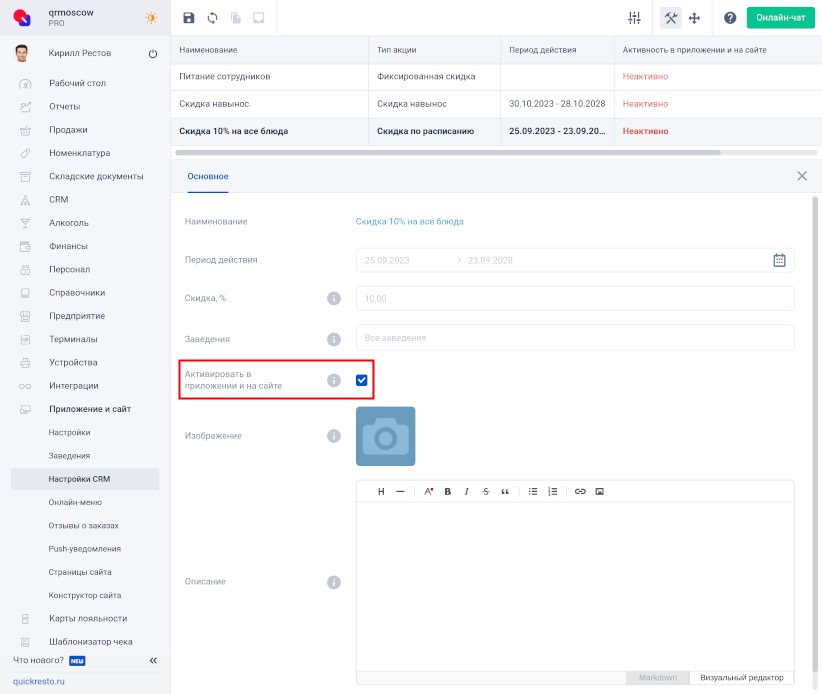Click the refresh toolbar icon
The image size is (822, 694).
(212, 18)
